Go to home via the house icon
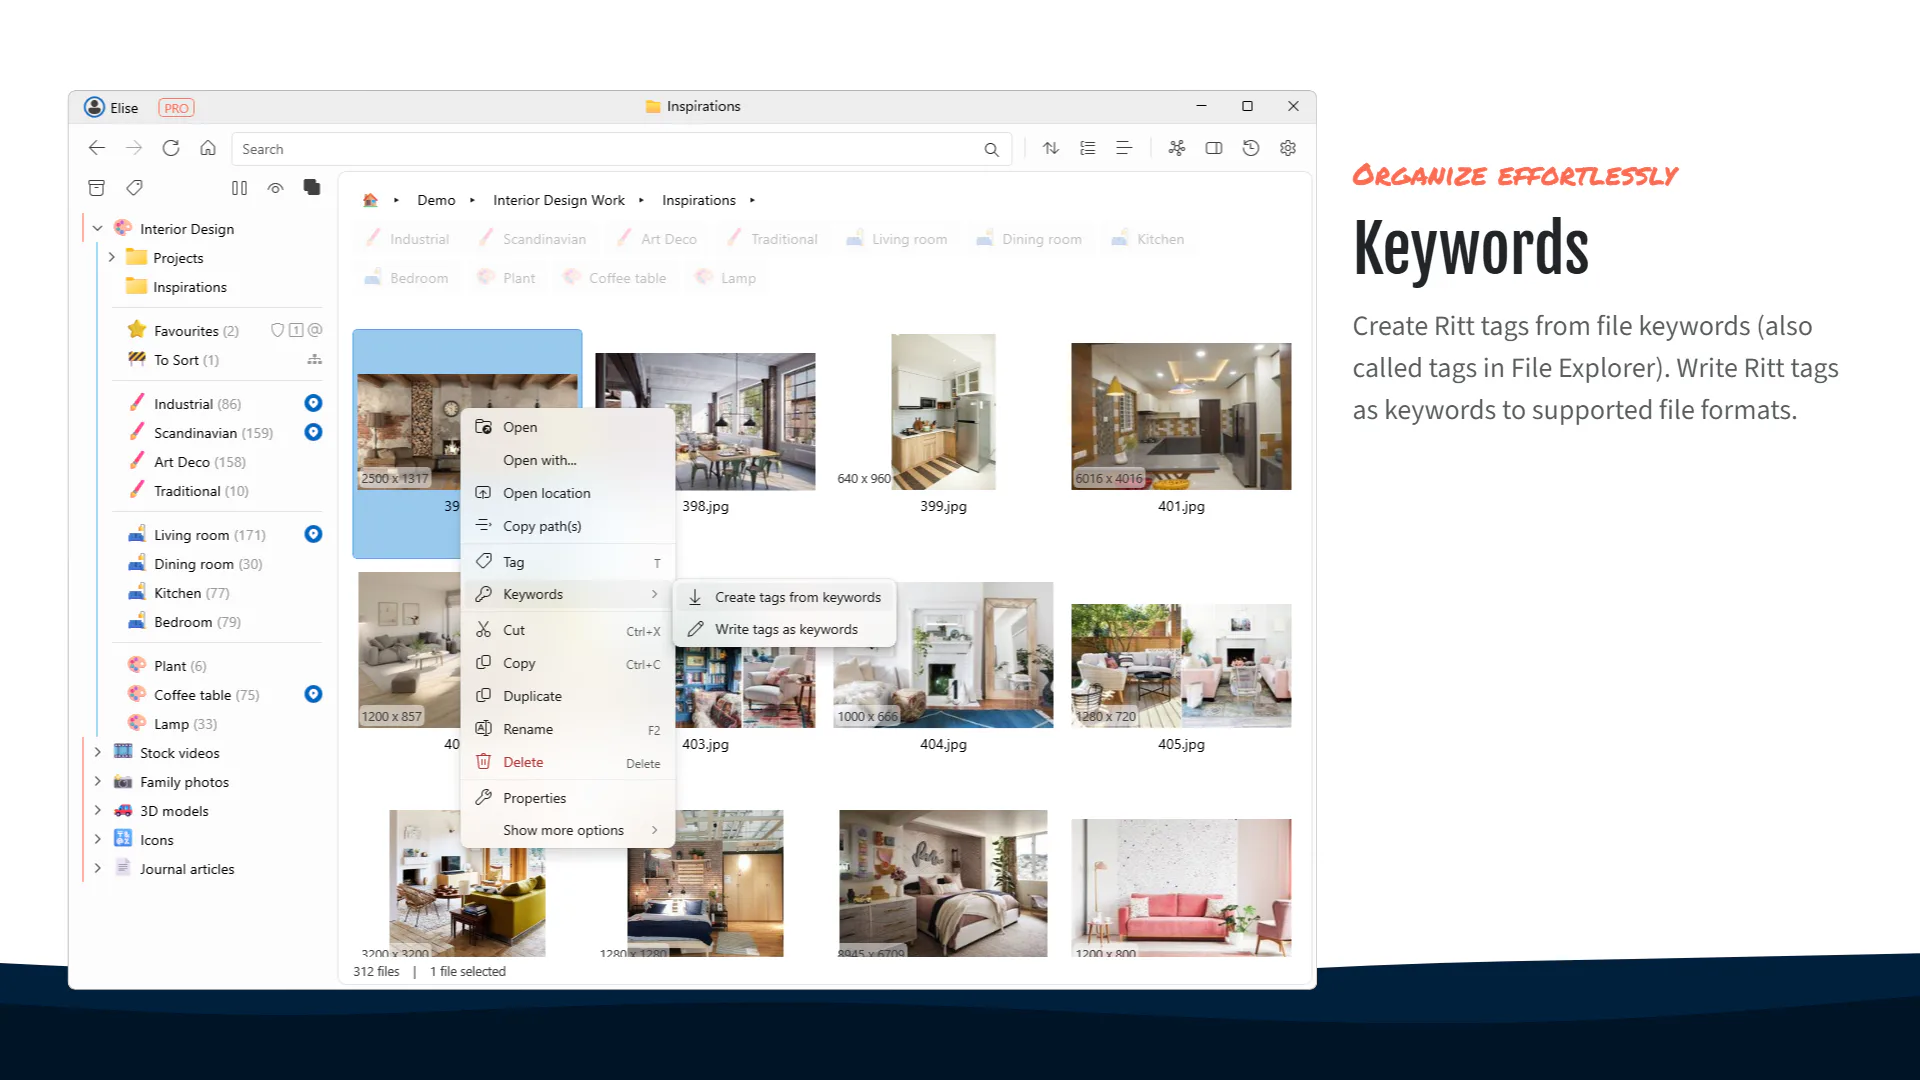 coord(208,148)
